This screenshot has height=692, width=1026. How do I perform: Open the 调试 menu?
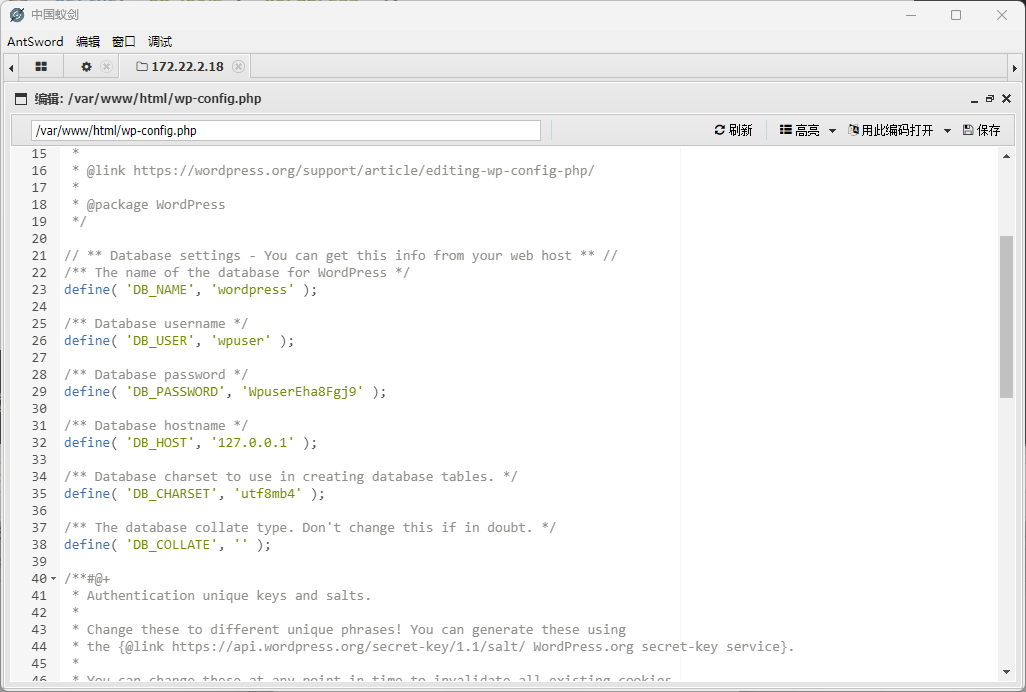pyautogui.click(x=160, y=42)
